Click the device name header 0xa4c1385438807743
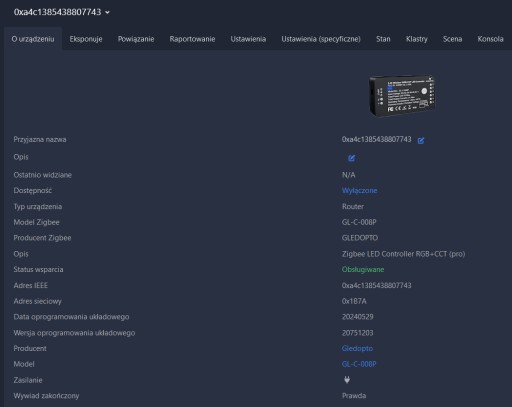The height and width of the screenshot is (407, 512). point(57,12)
